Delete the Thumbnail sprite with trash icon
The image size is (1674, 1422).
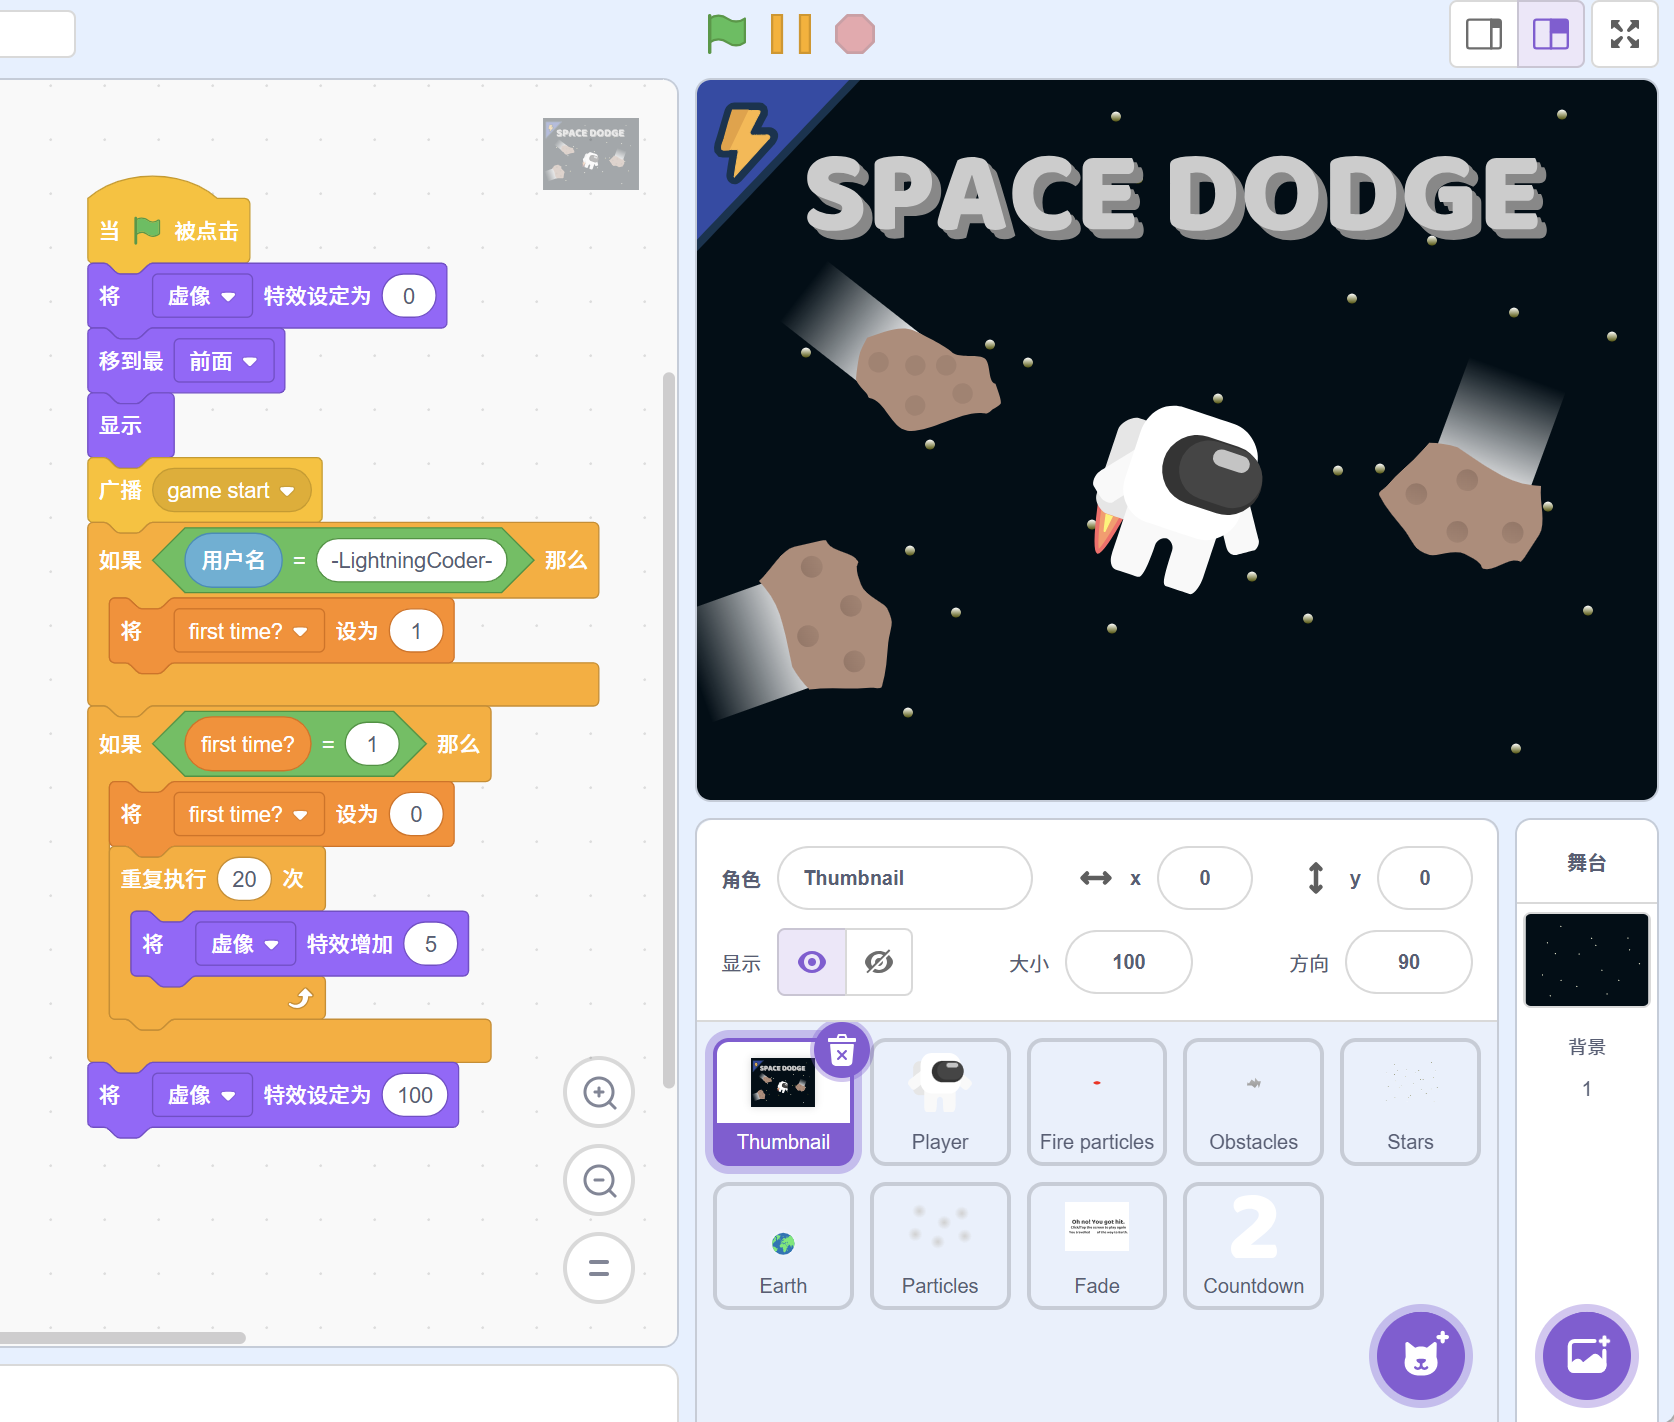tap(842, 1051)
